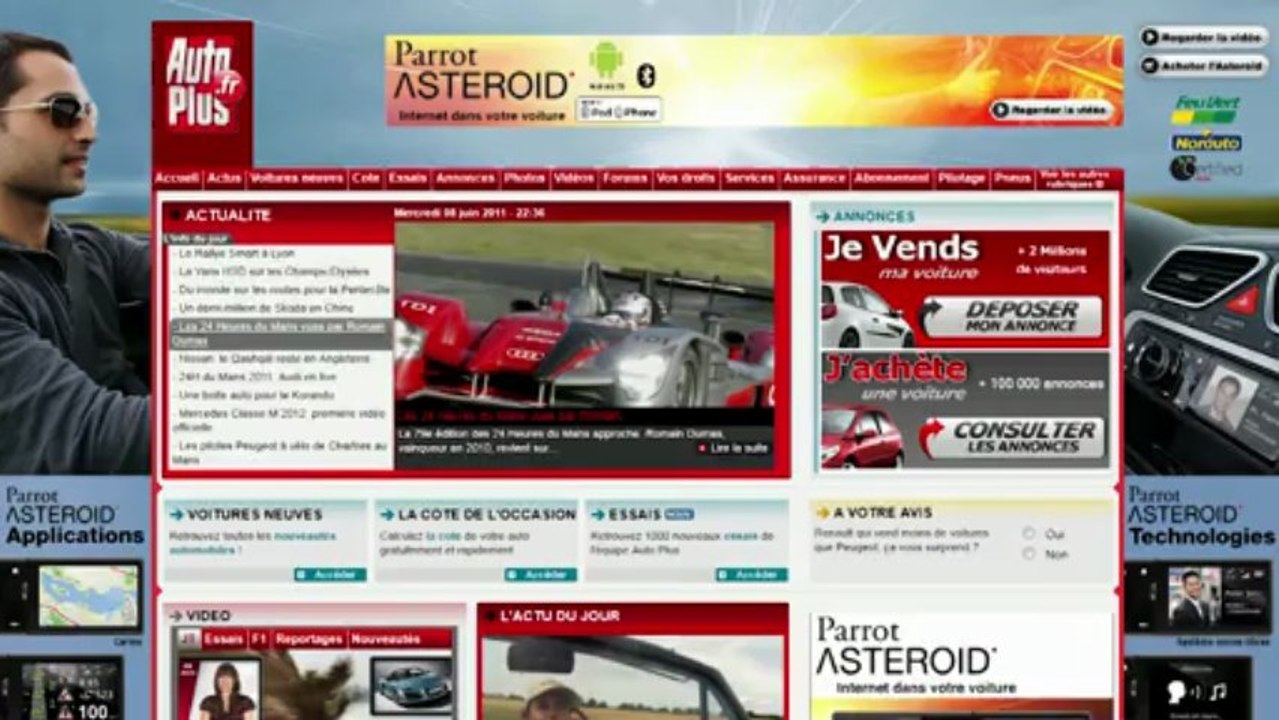Image resolution: width=1279 pixels, height=720 pixels.
Task: Click the Bluetooth icon in the Parrot banner
Action: (x=646, y=75)
